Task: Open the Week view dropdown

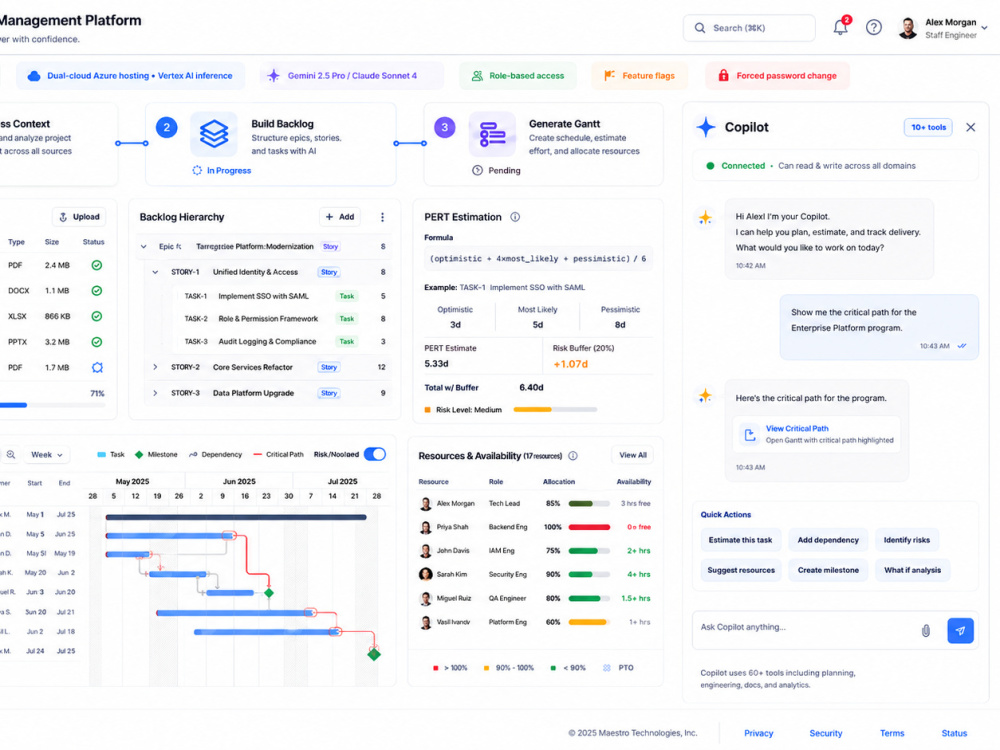Action: point(47,455)
